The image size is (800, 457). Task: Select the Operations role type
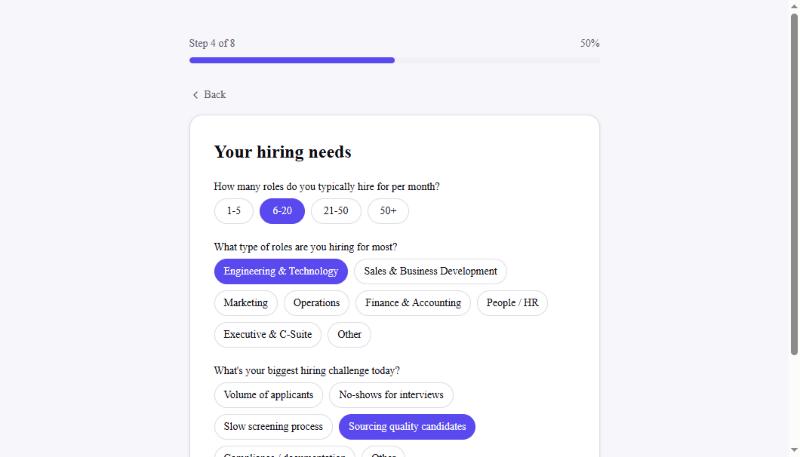316,303
